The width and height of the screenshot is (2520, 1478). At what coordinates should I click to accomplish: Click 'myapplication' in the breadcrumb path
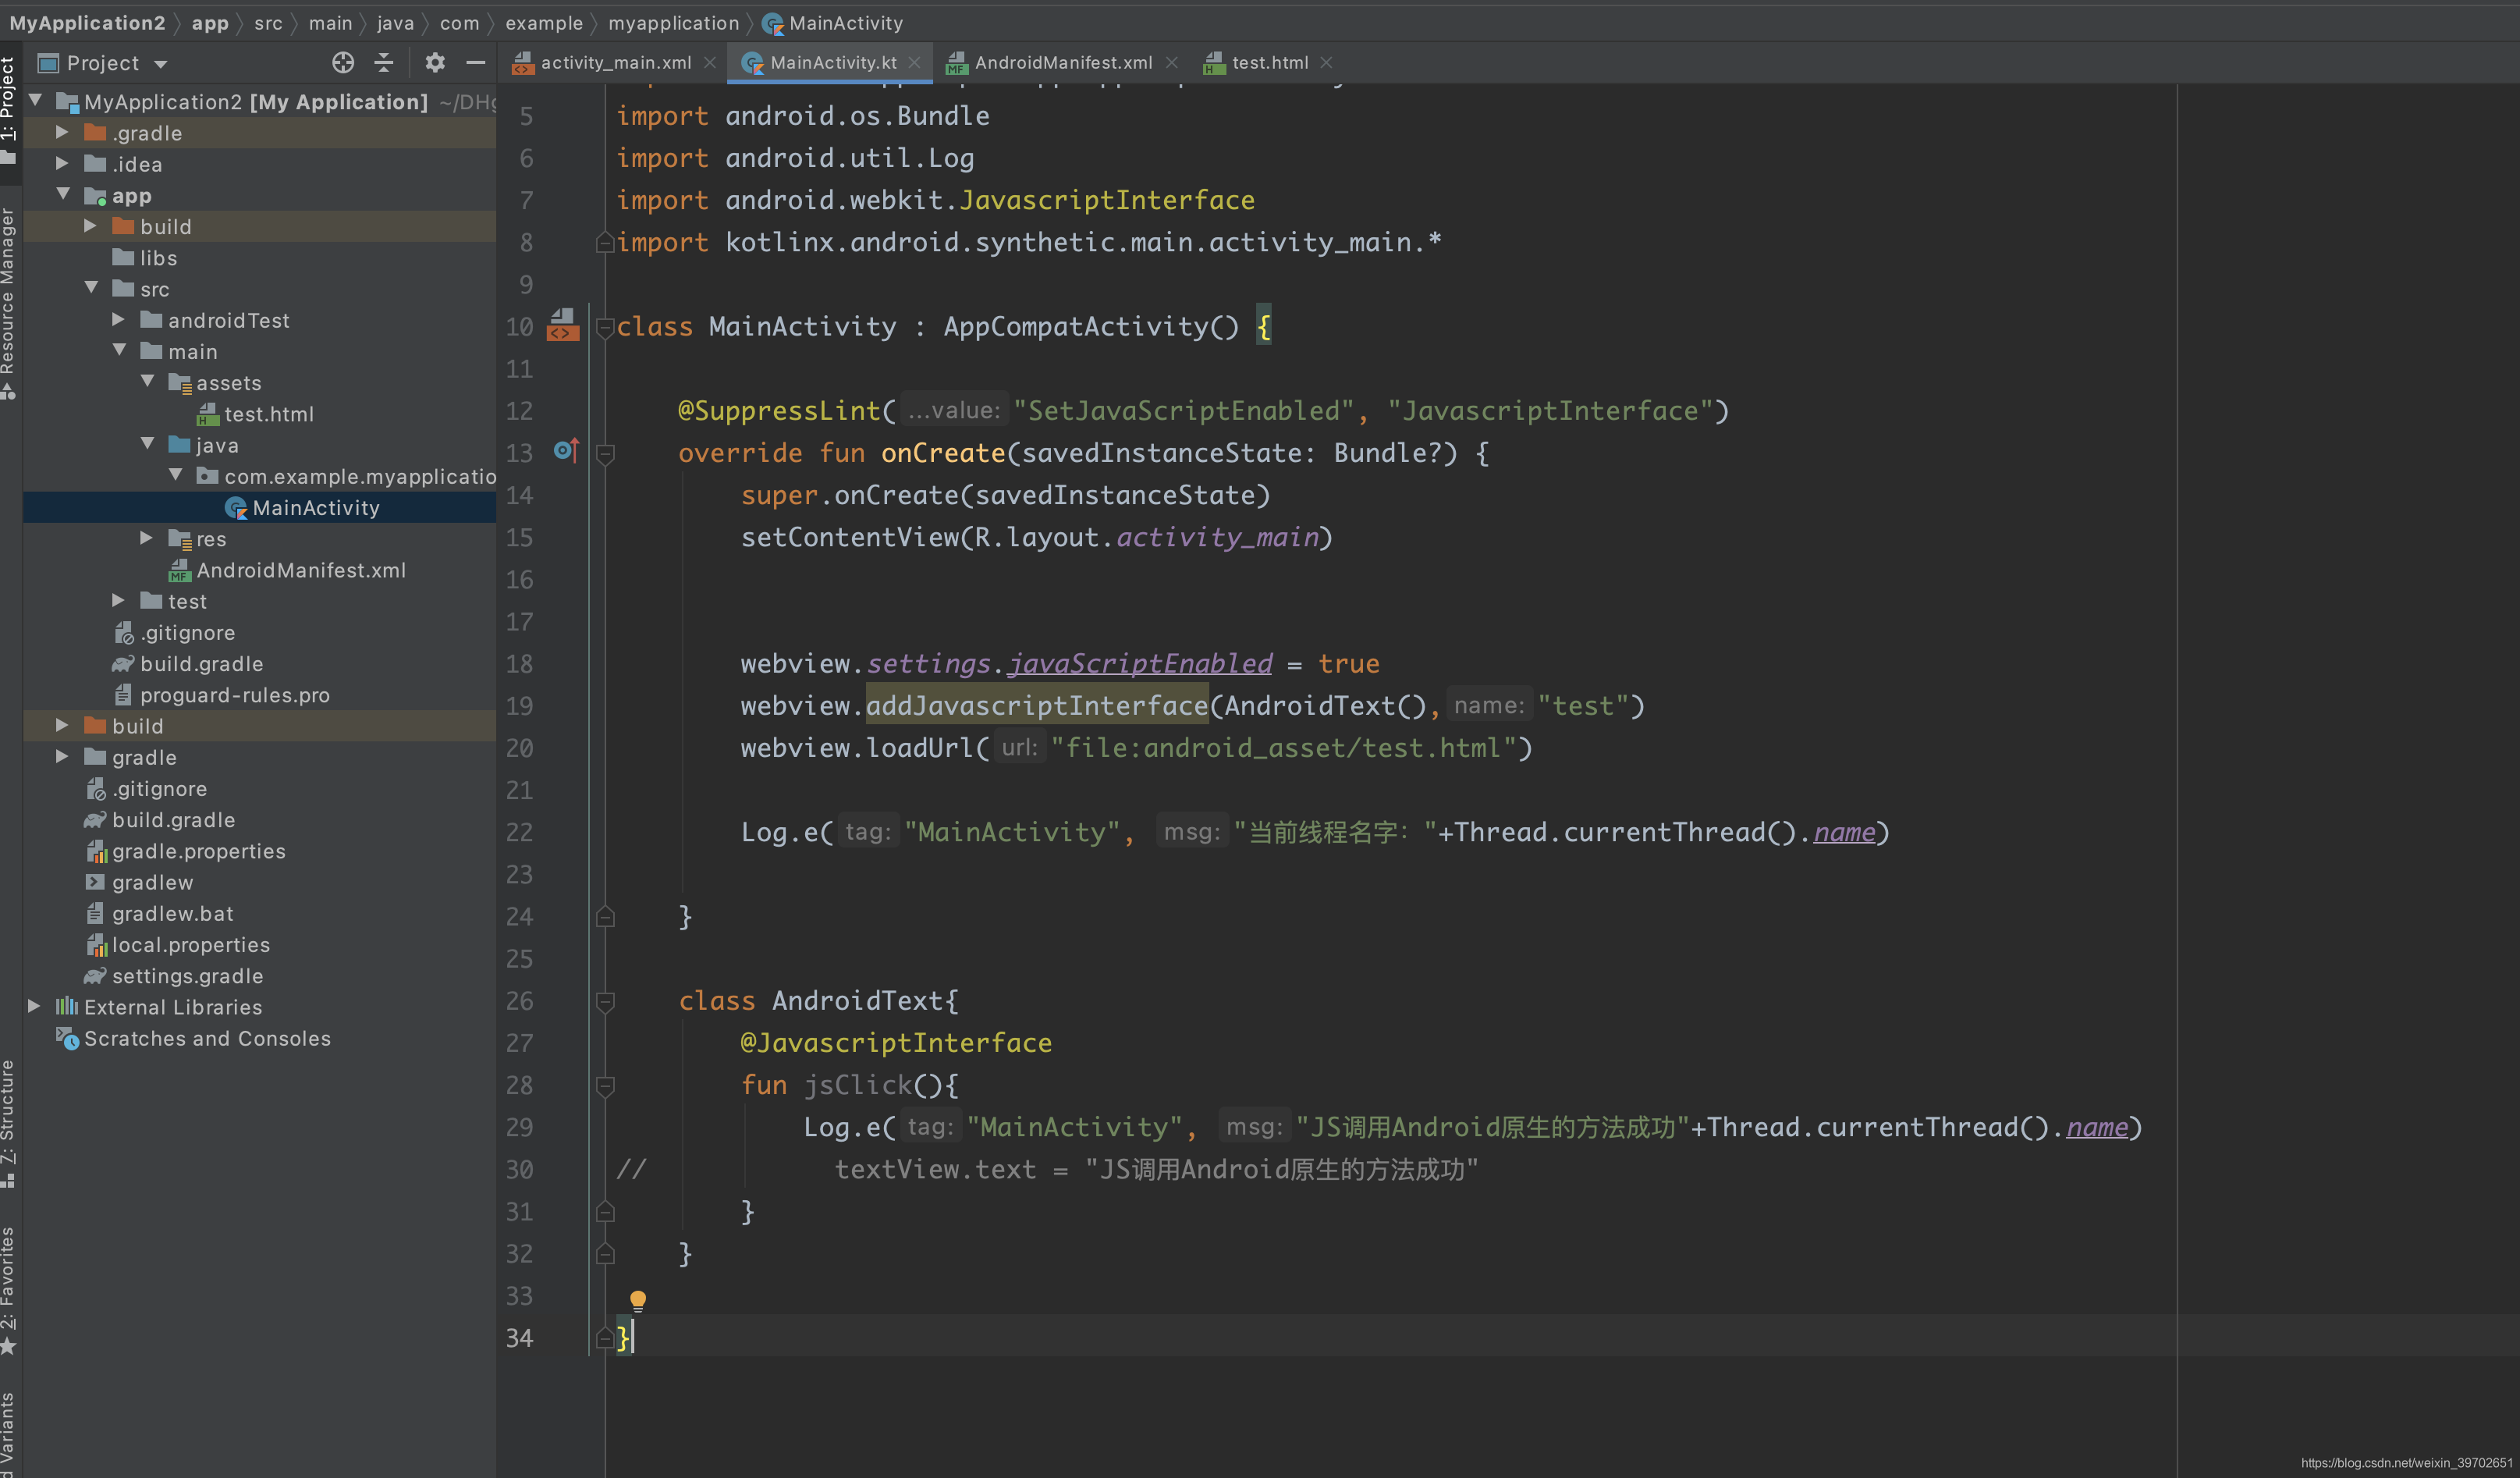[673, 23]
